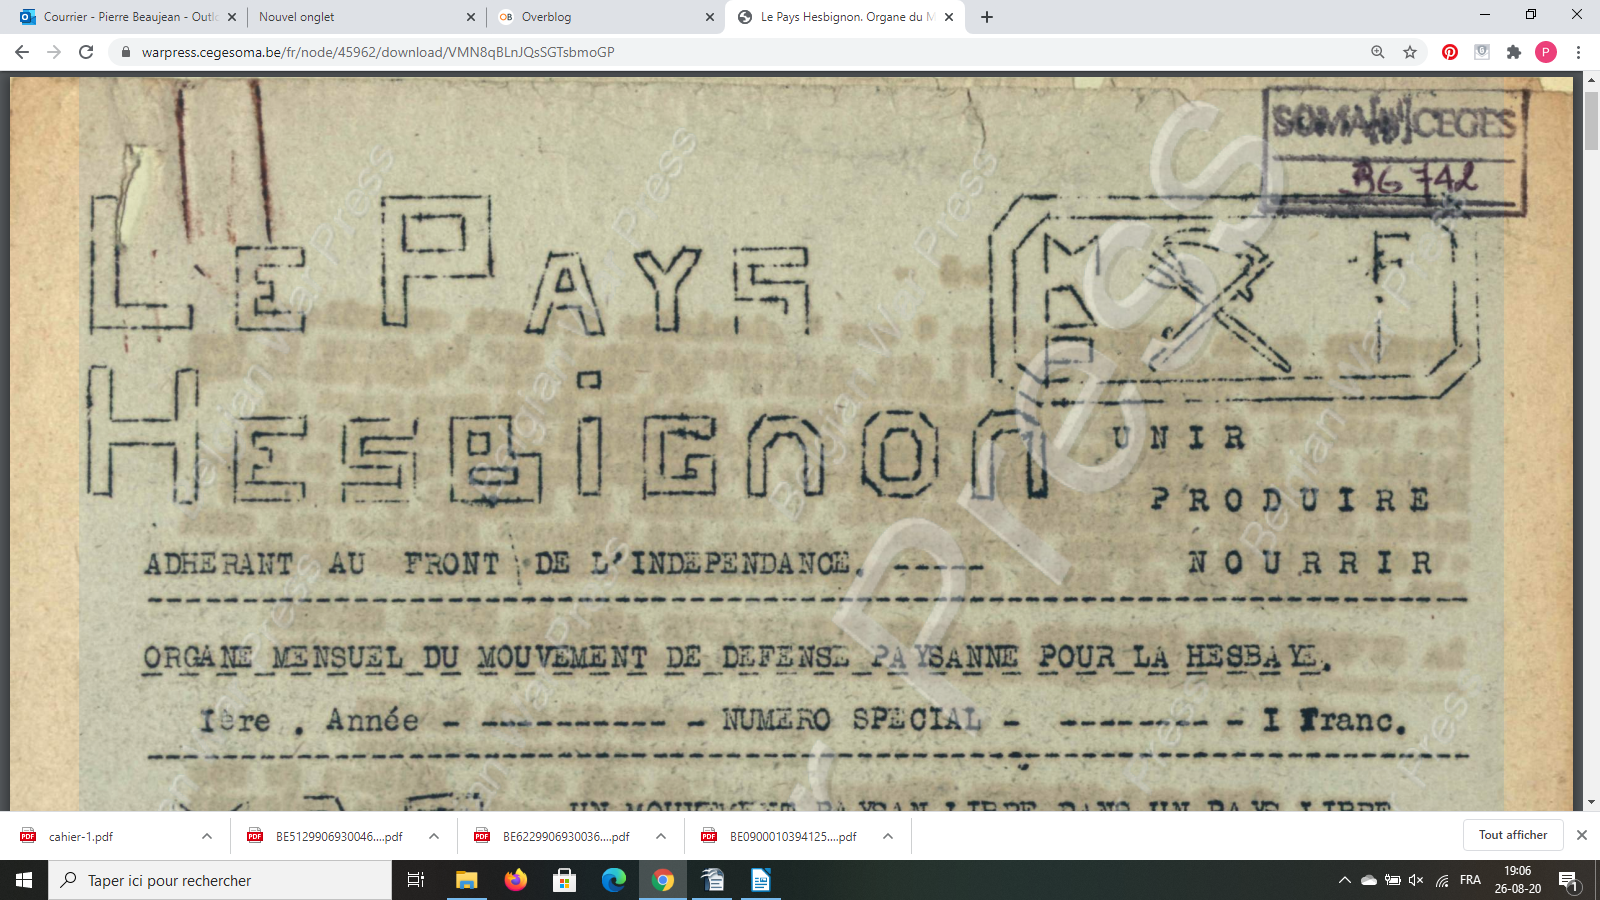Open the notification center icon
The width and height of the screenshot is (1600, 900).
coord(1569,880)
